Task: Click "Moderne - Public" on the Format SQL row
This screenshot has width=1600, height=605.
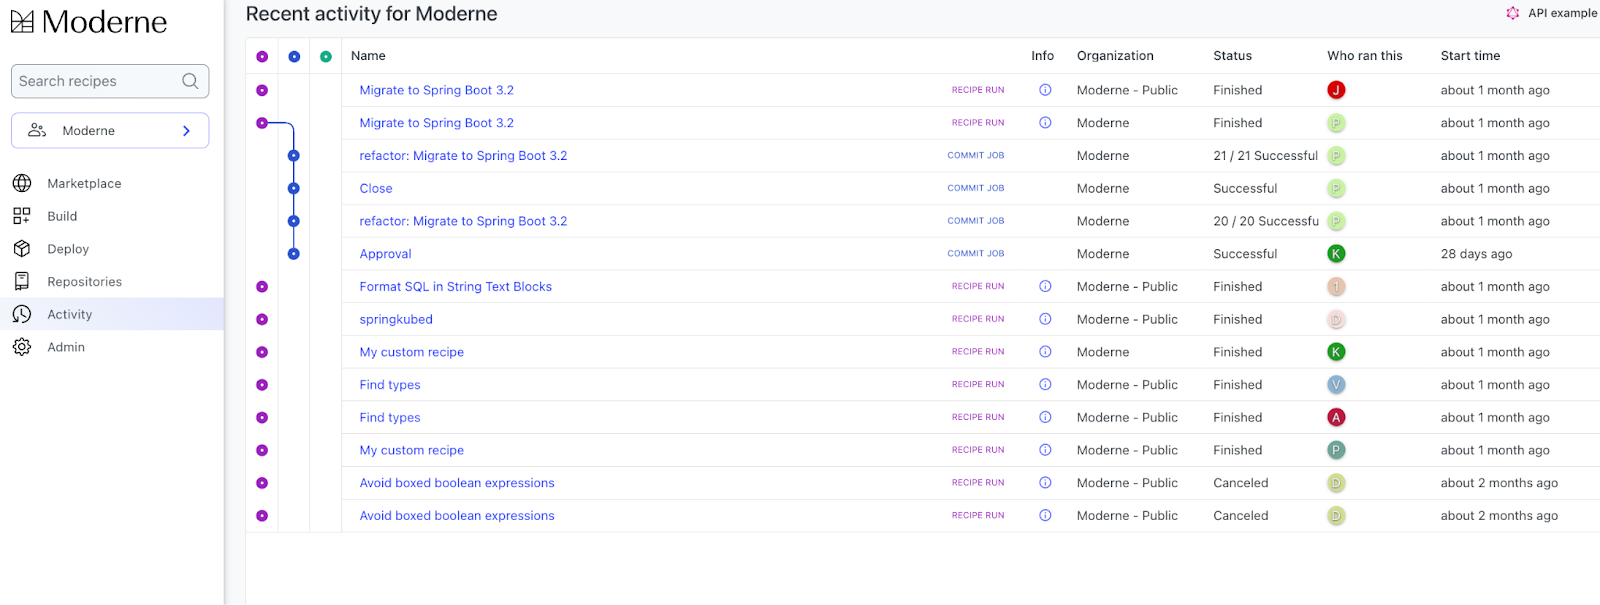Action: coord(1127,286)
